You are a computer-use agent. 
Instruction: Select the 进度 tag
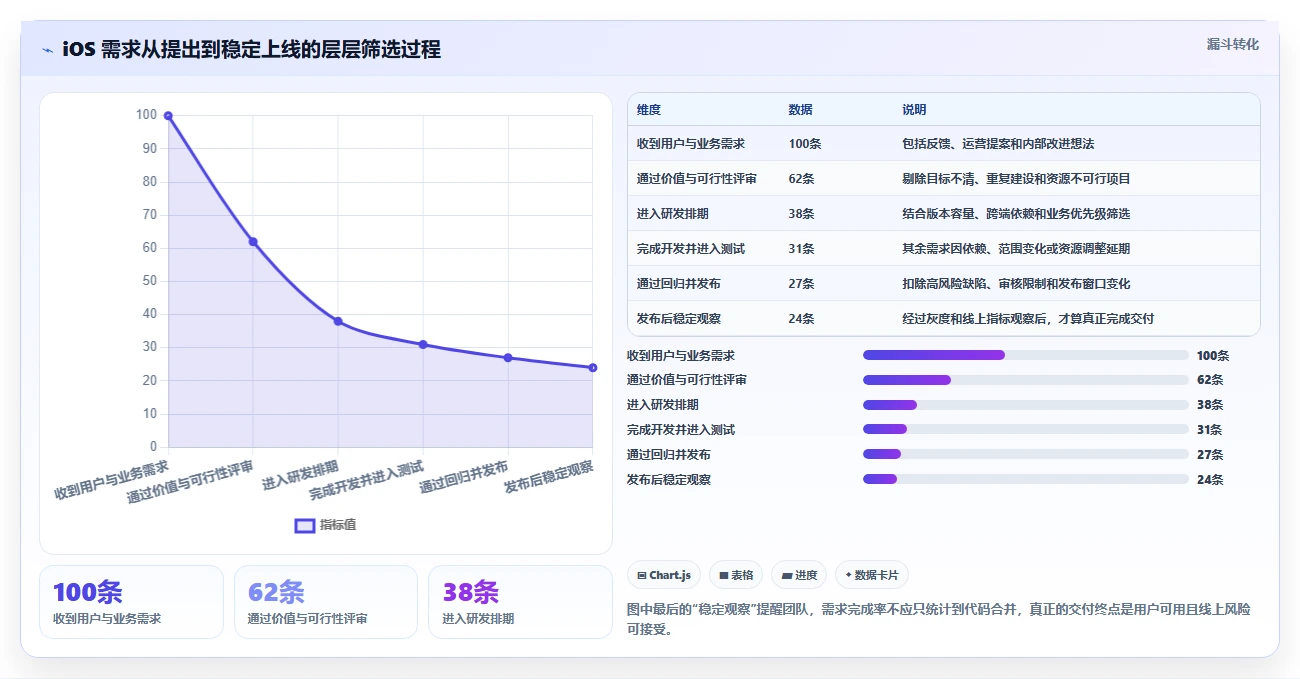tap(799, 575)
